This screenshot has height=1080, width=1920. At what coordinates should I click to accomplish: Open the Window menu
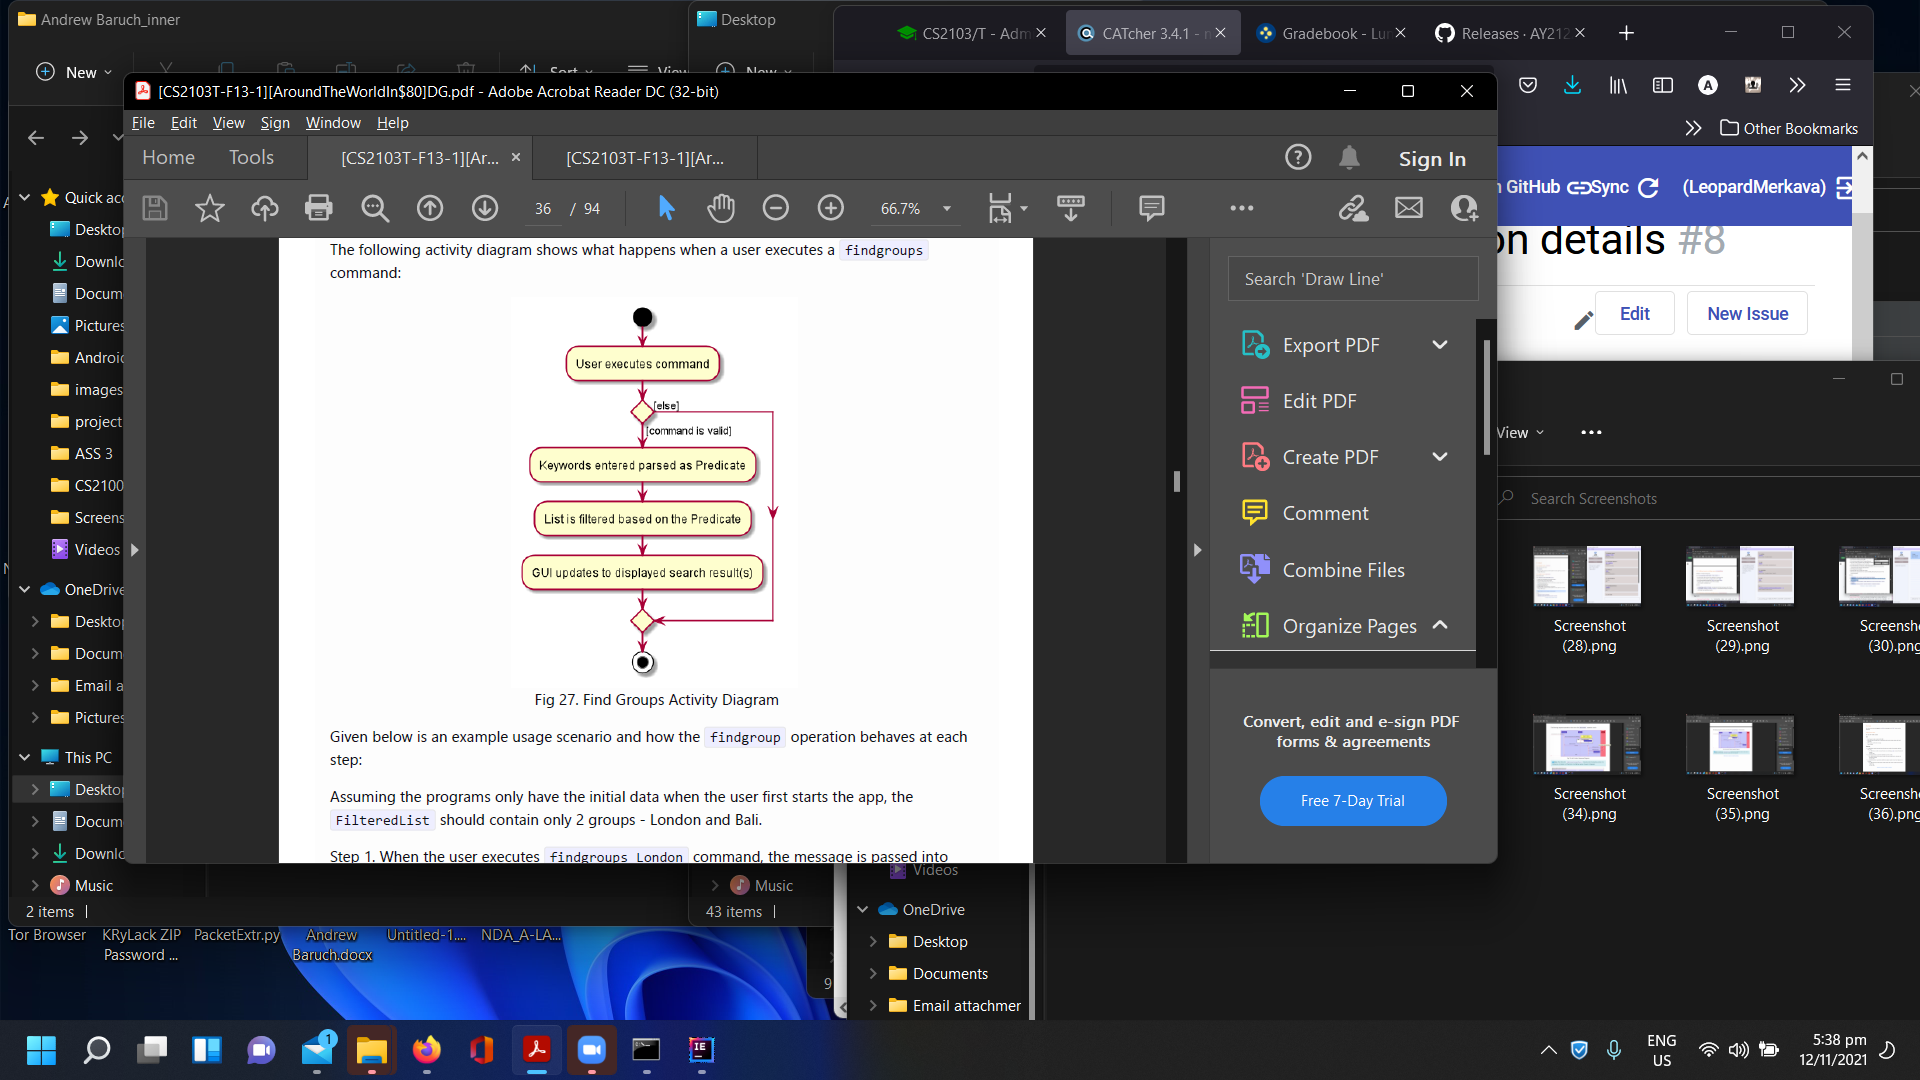click(332, 123)
